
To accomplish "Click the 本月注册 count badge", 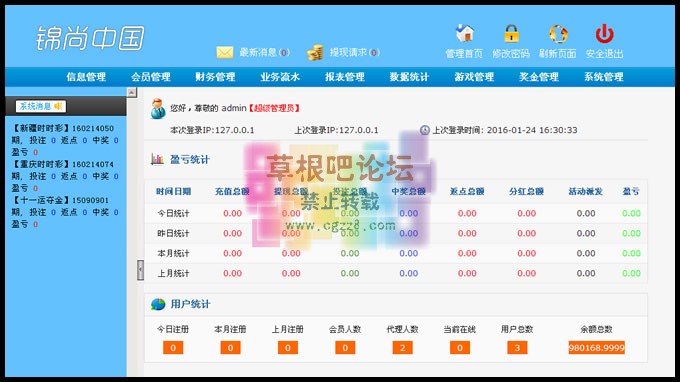I will tap(230, 348).
